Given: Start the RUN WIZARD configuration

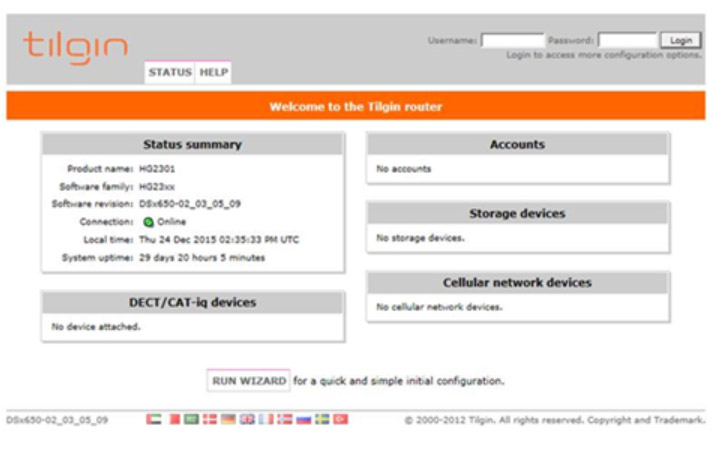Looking at the screenshot, I should [249, 381].
